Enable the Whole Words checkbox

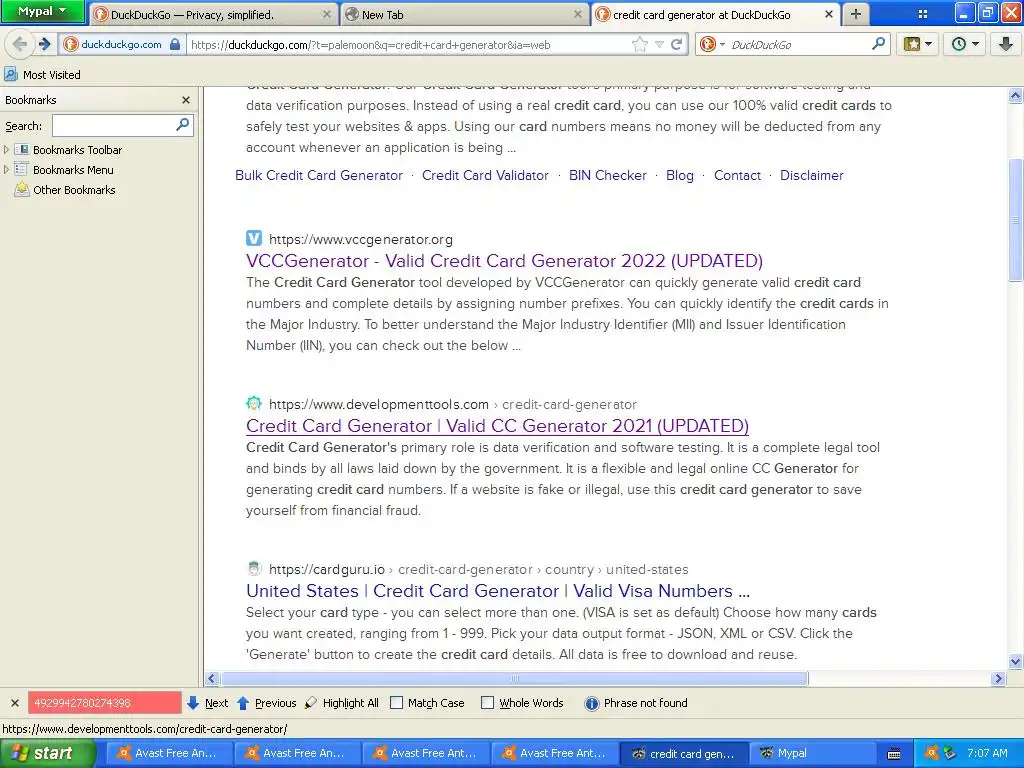(x=487, y=703)
